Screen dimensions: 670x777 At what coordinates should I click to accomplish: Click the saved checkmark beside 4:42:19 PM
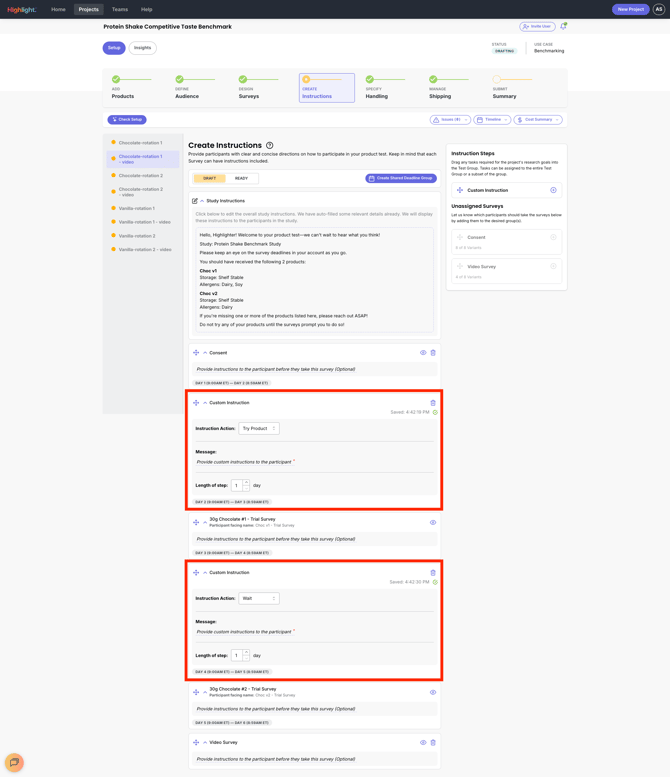point(435,412)
